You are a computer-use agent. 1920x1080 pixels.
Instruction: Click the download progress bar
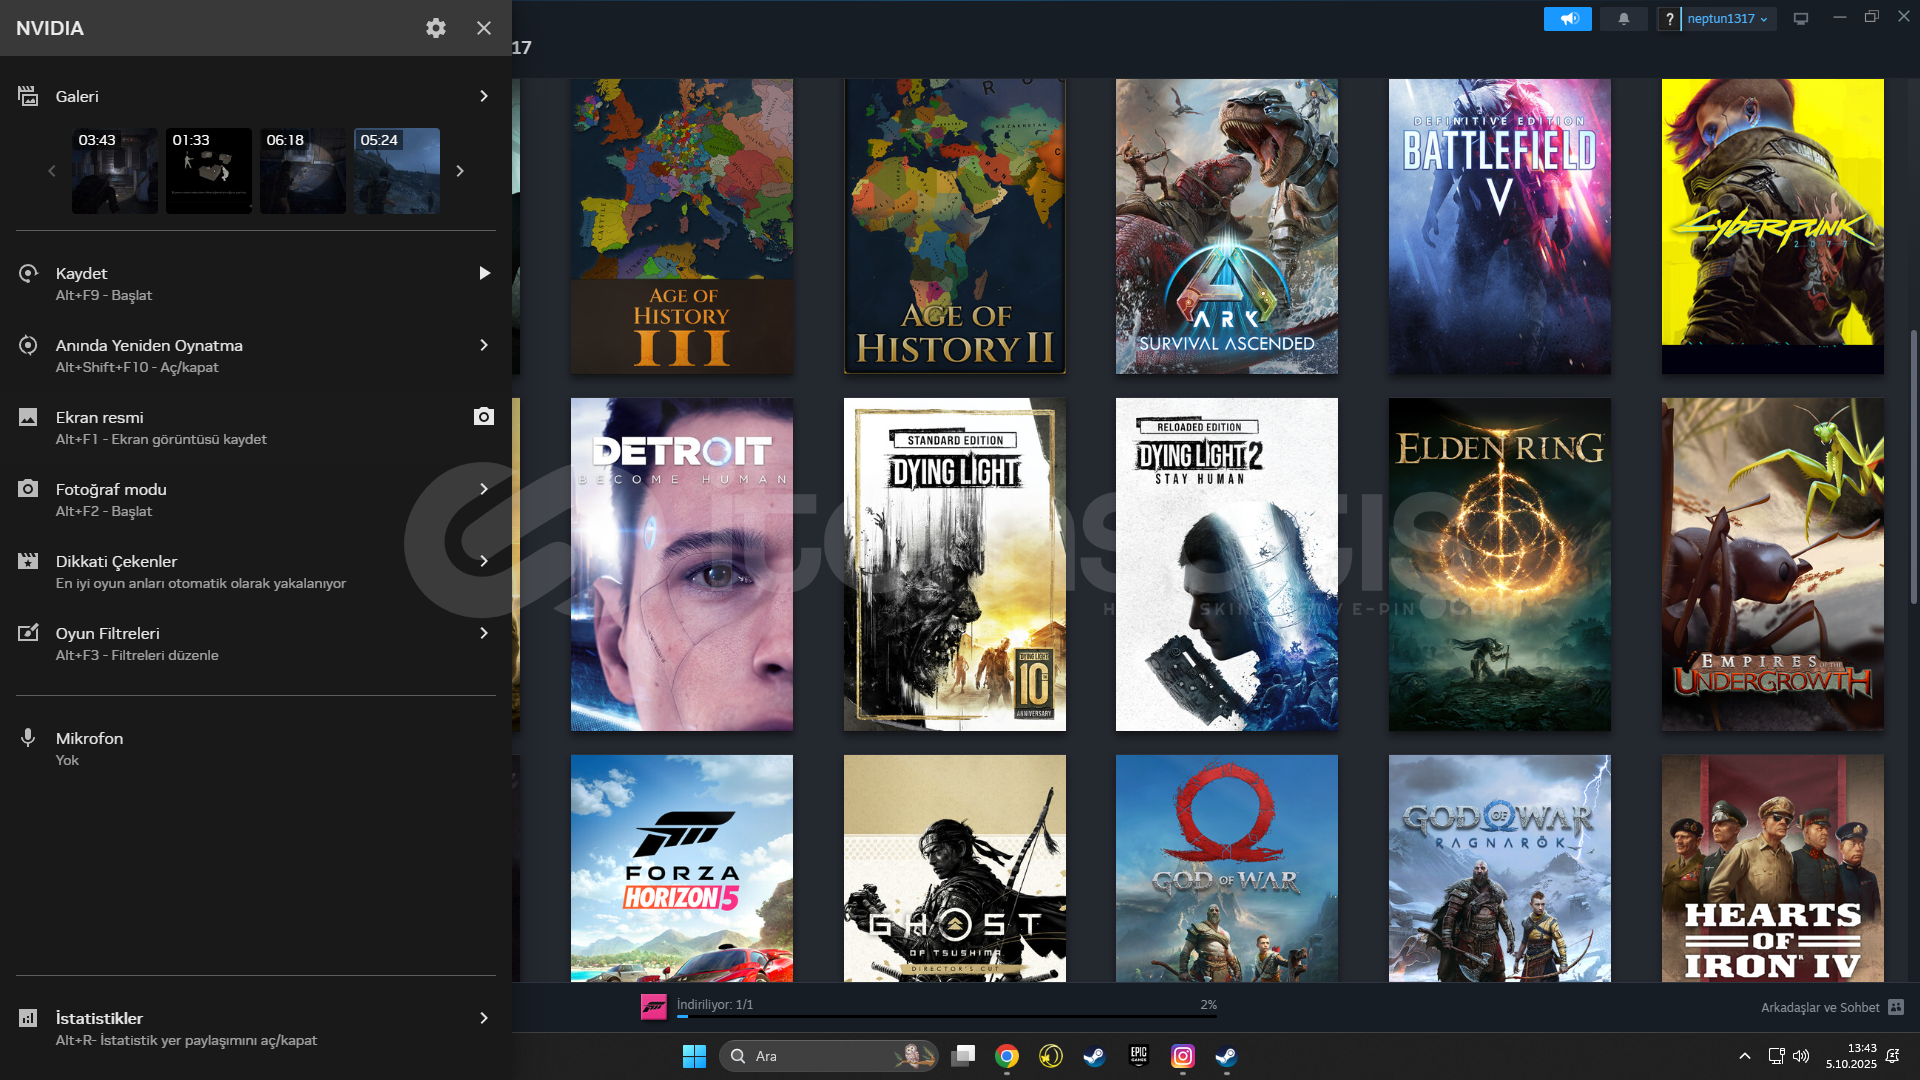945,1016
